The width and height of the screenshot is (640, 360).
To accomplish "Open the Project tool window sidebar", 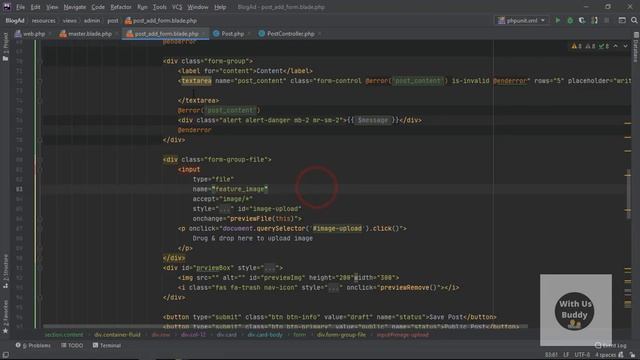I will (x=5, y=47).
